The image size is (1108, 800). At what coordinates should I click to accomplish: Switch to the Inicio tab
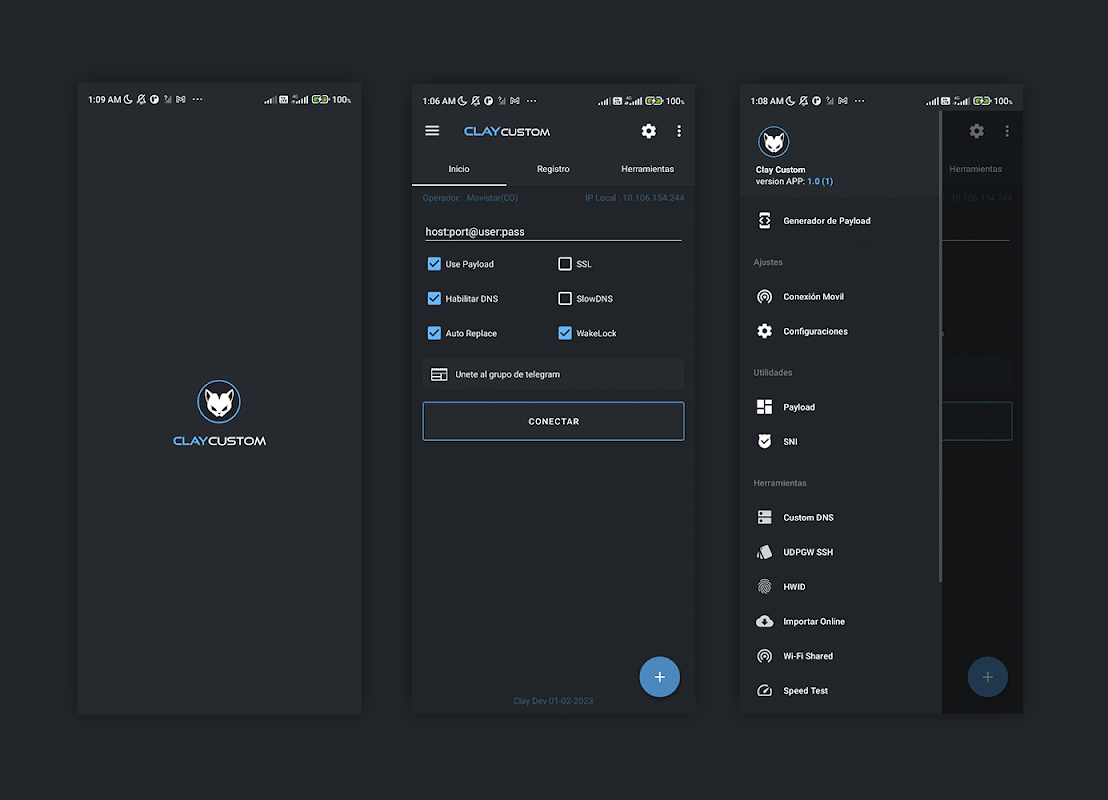tap(459, 169)
